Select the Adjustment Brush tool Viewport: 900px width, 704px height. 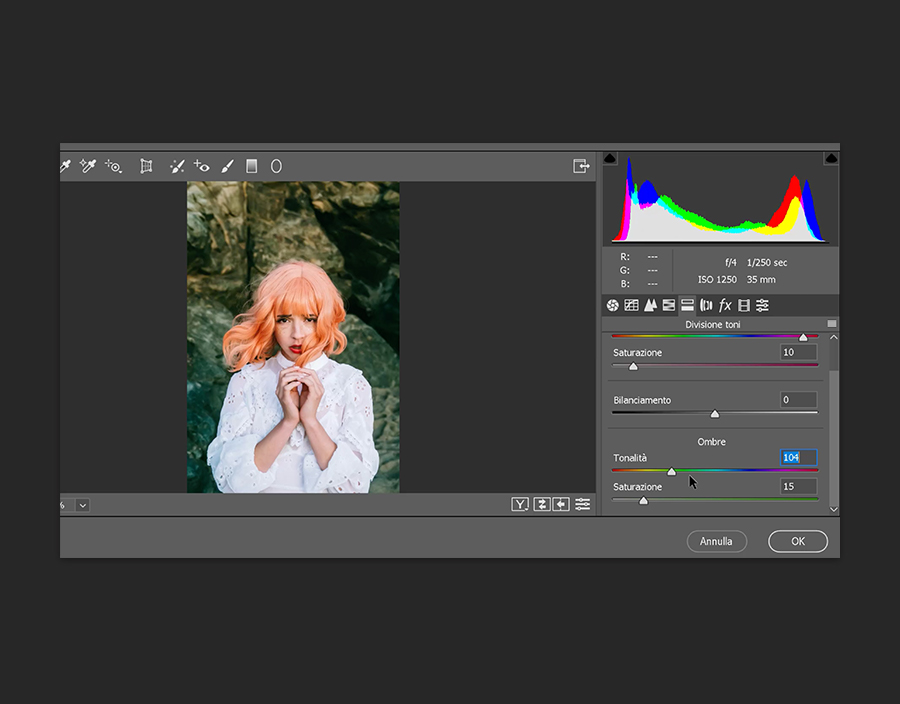227,166
